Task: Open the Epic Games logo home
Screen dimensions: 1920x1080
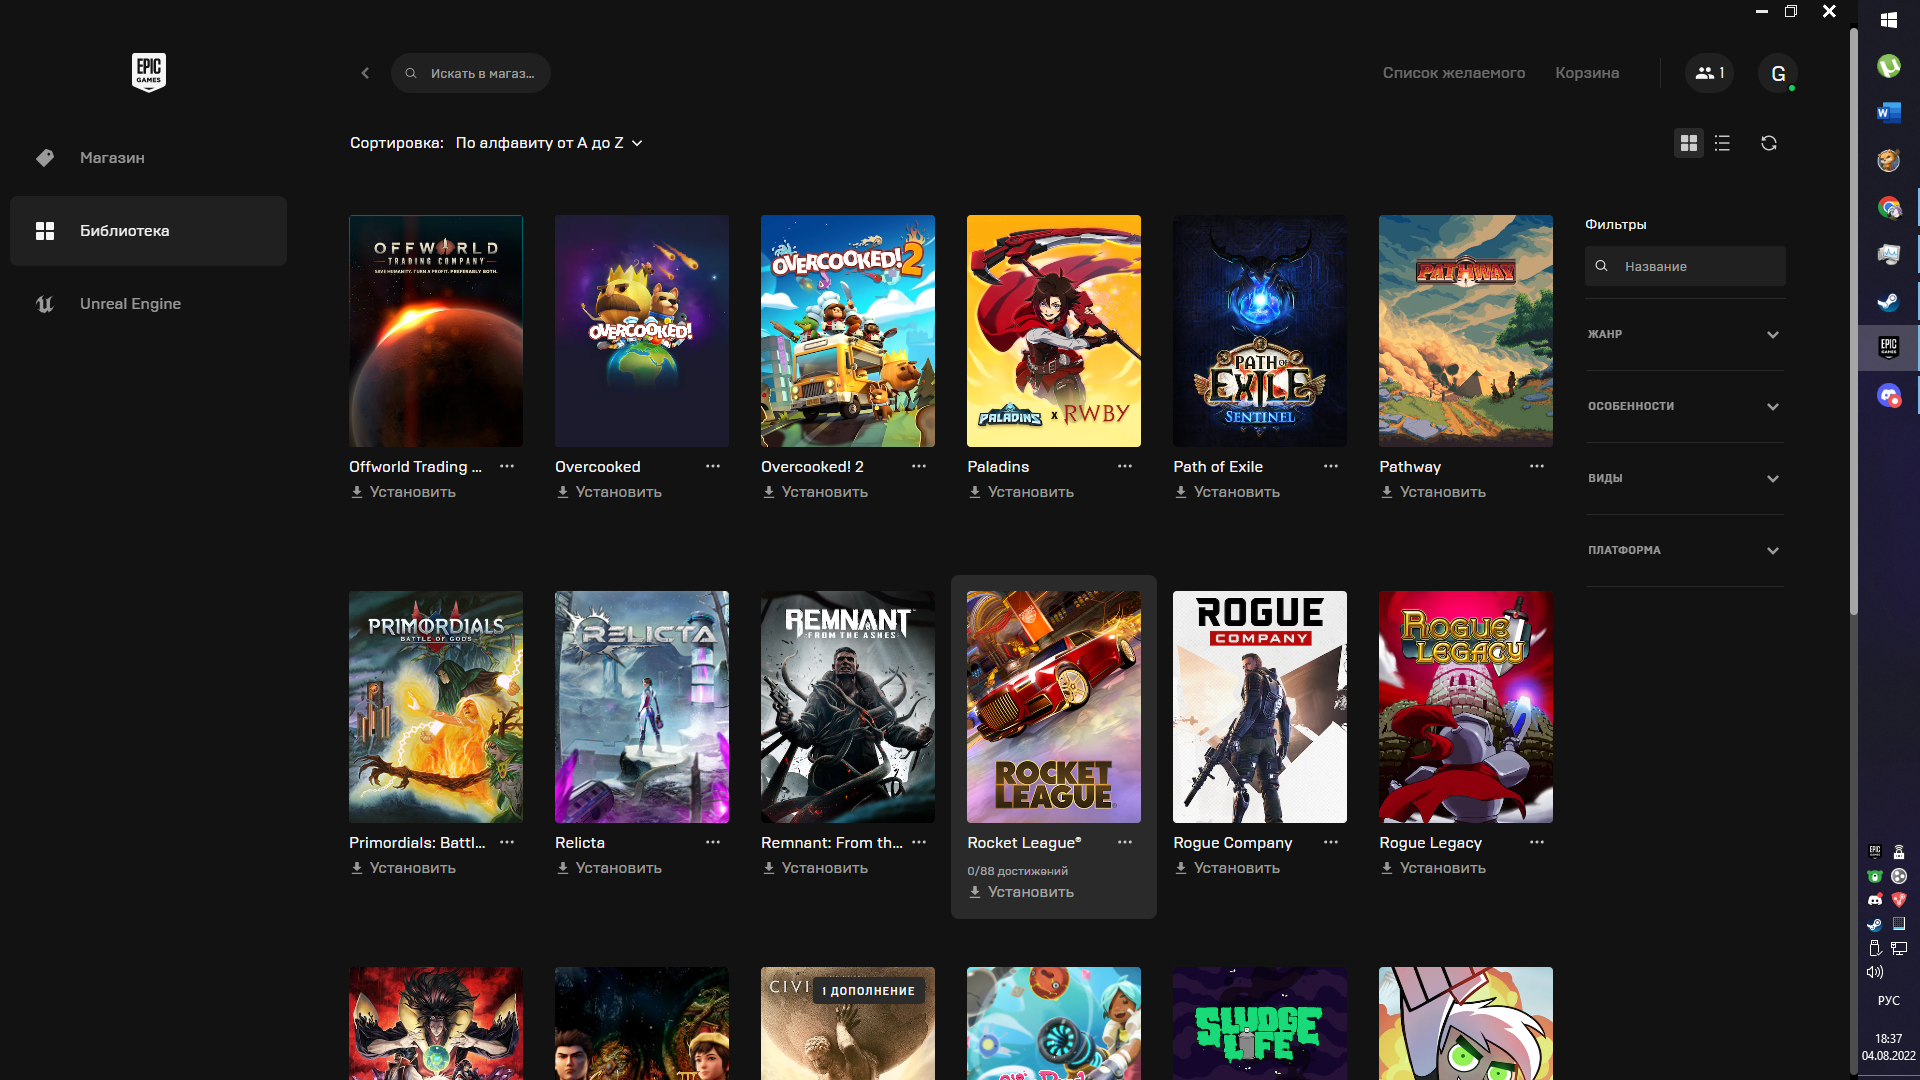Action: pos(149,72)
